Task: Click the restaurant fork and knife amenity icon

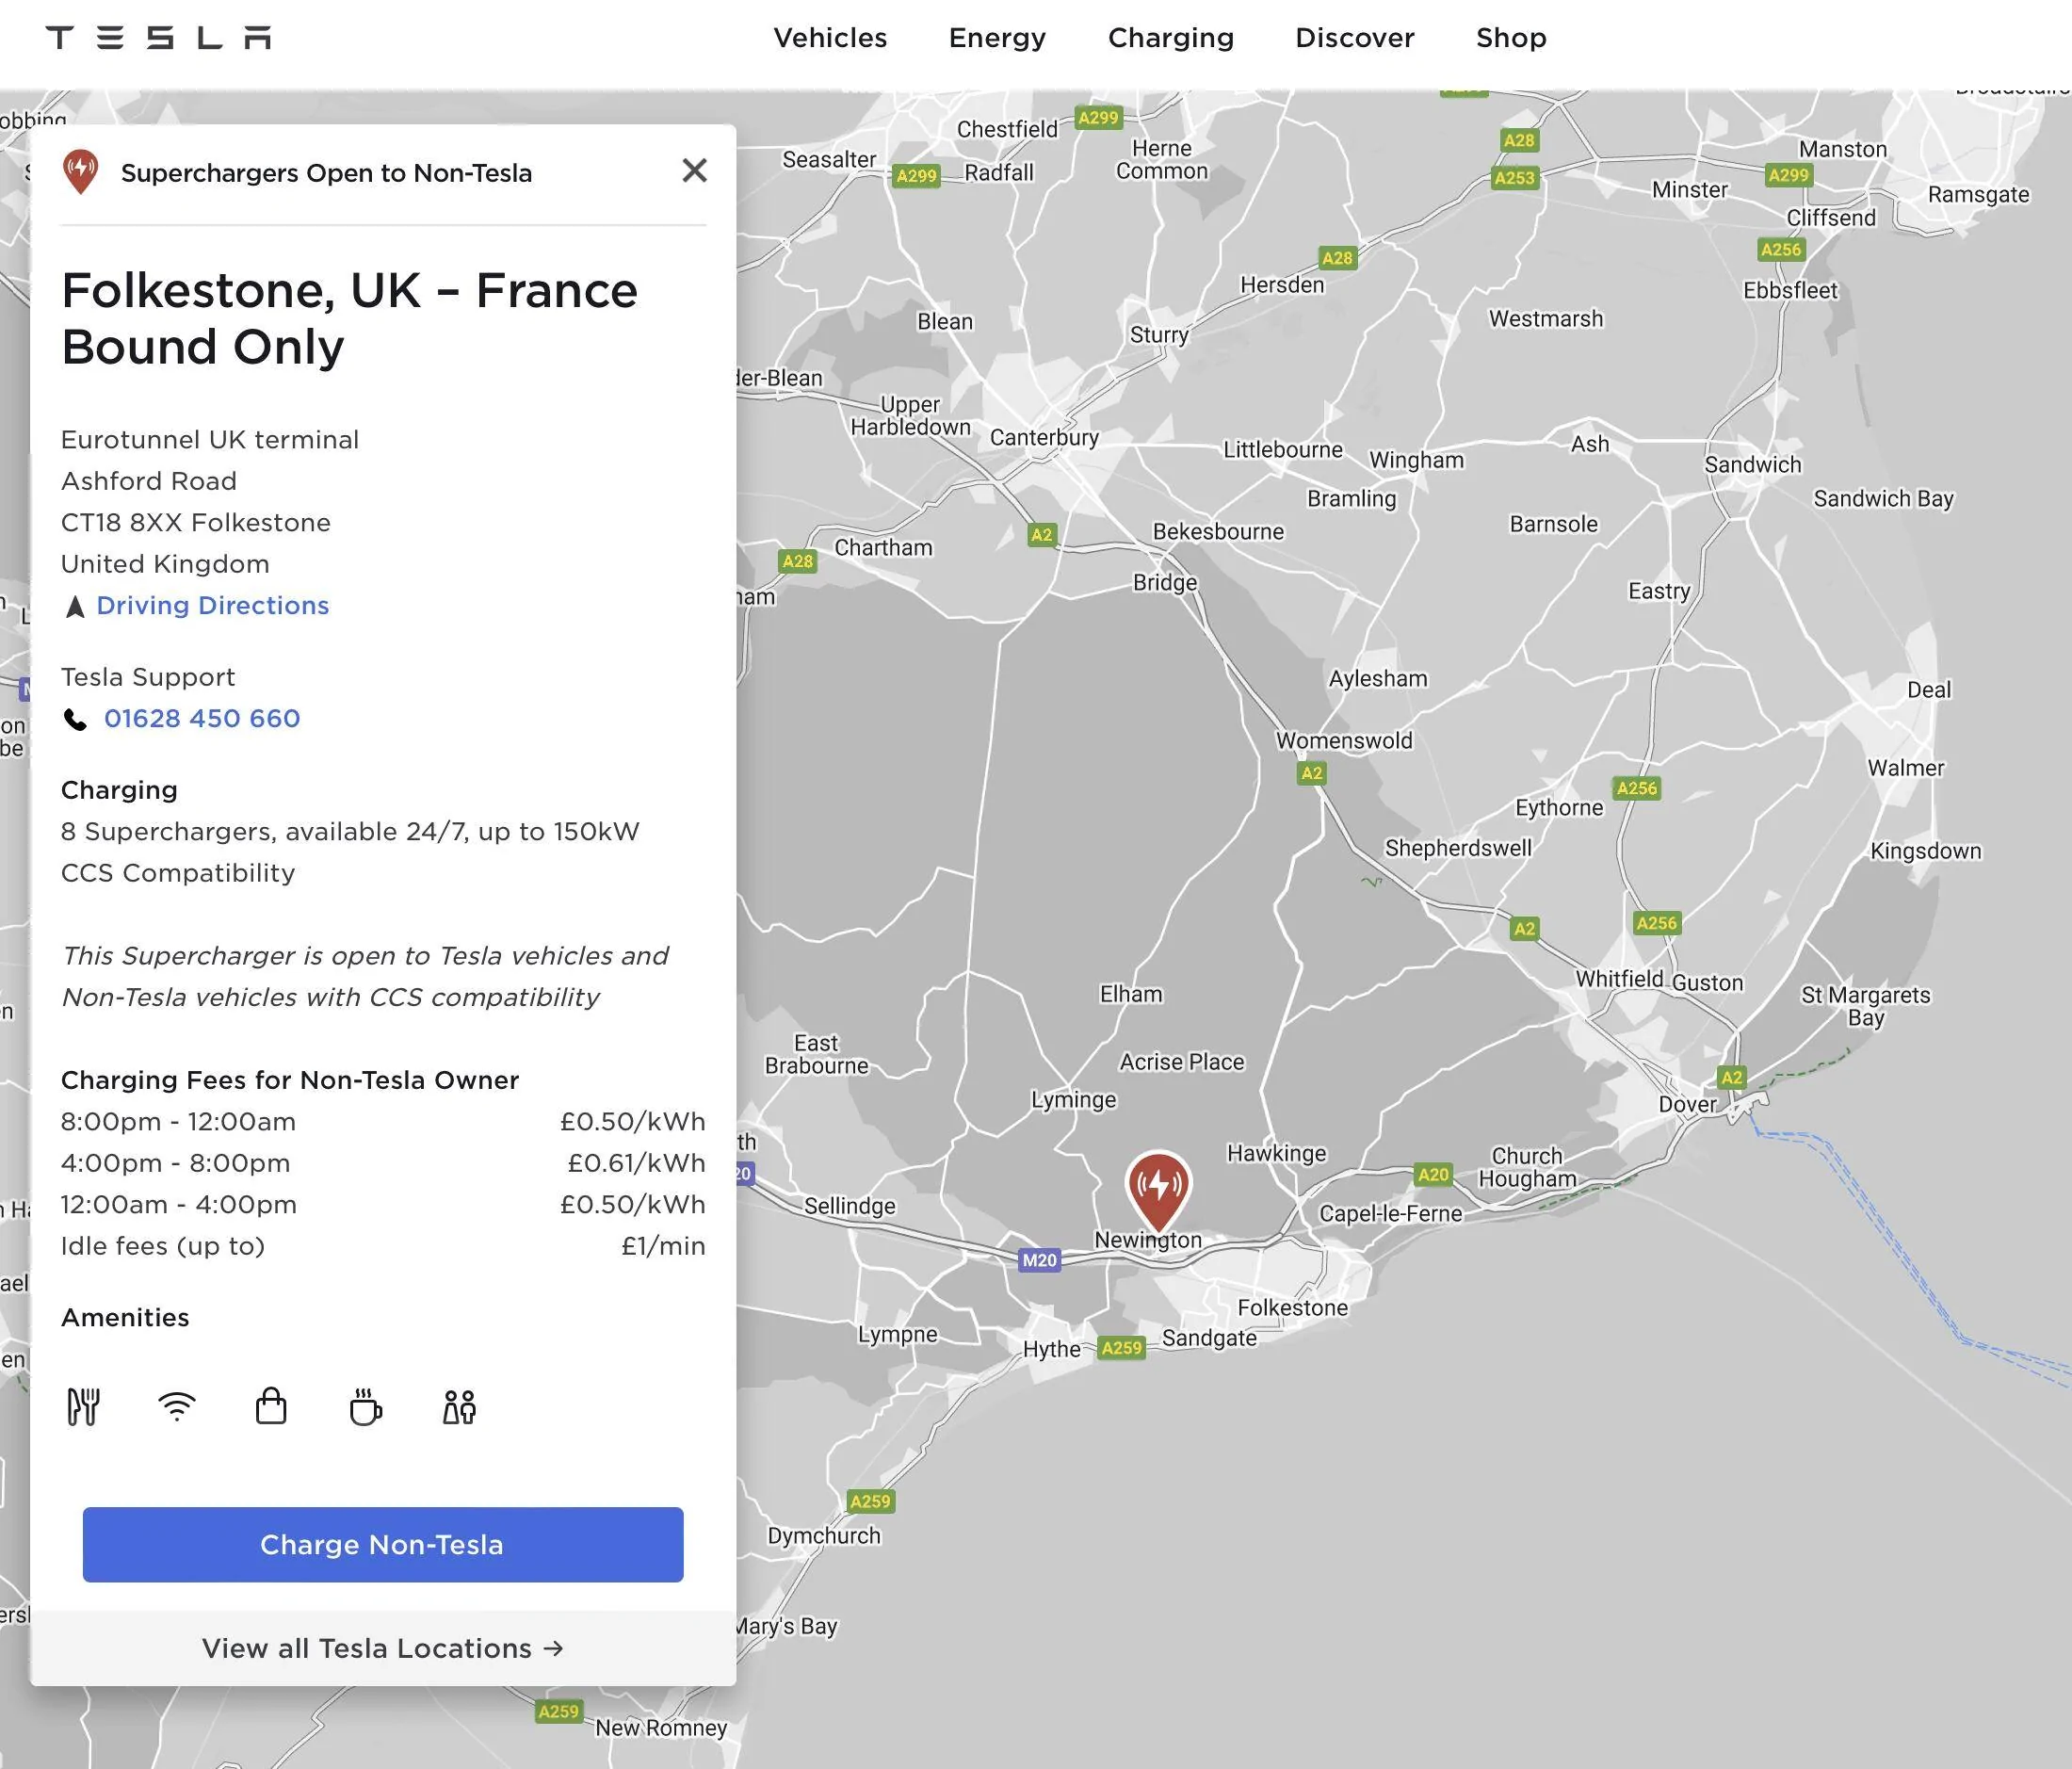Action: [83, 1407]
